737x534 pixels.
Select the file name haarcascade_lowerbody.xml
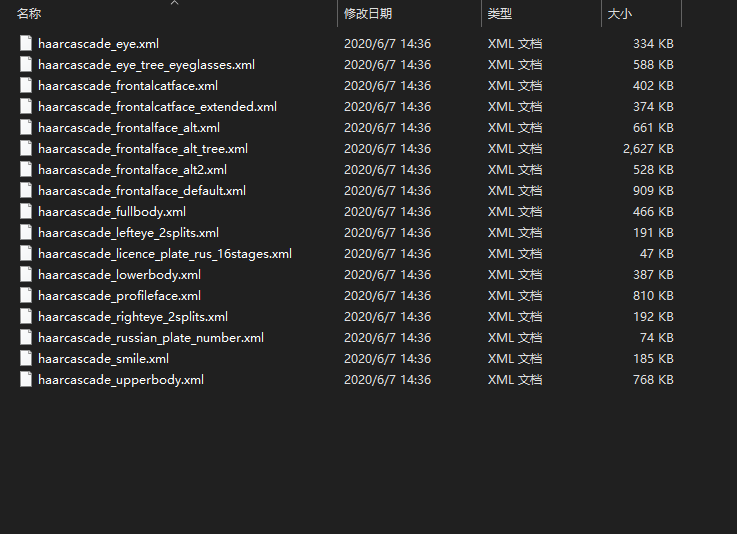119,275
